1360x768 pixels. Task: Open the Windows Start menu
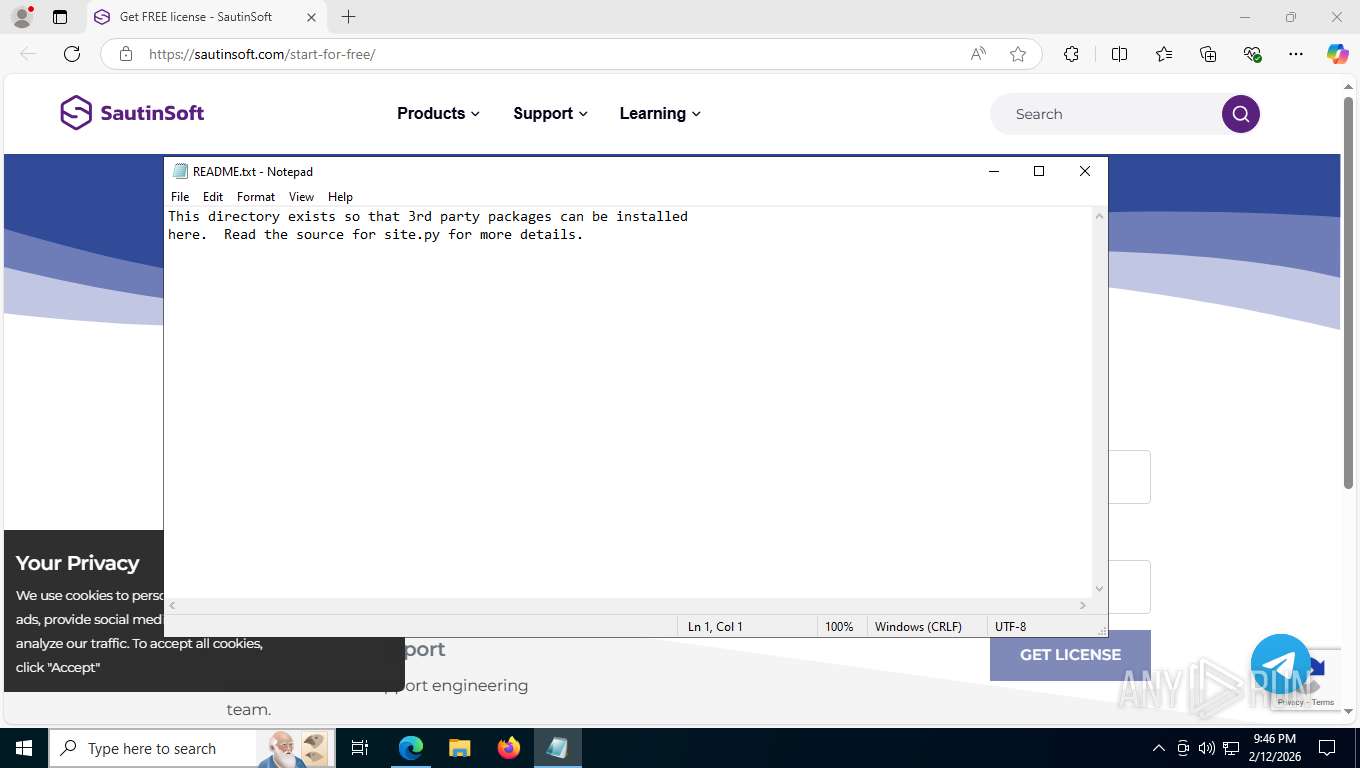pyautogui.click(x=24, y=748)
